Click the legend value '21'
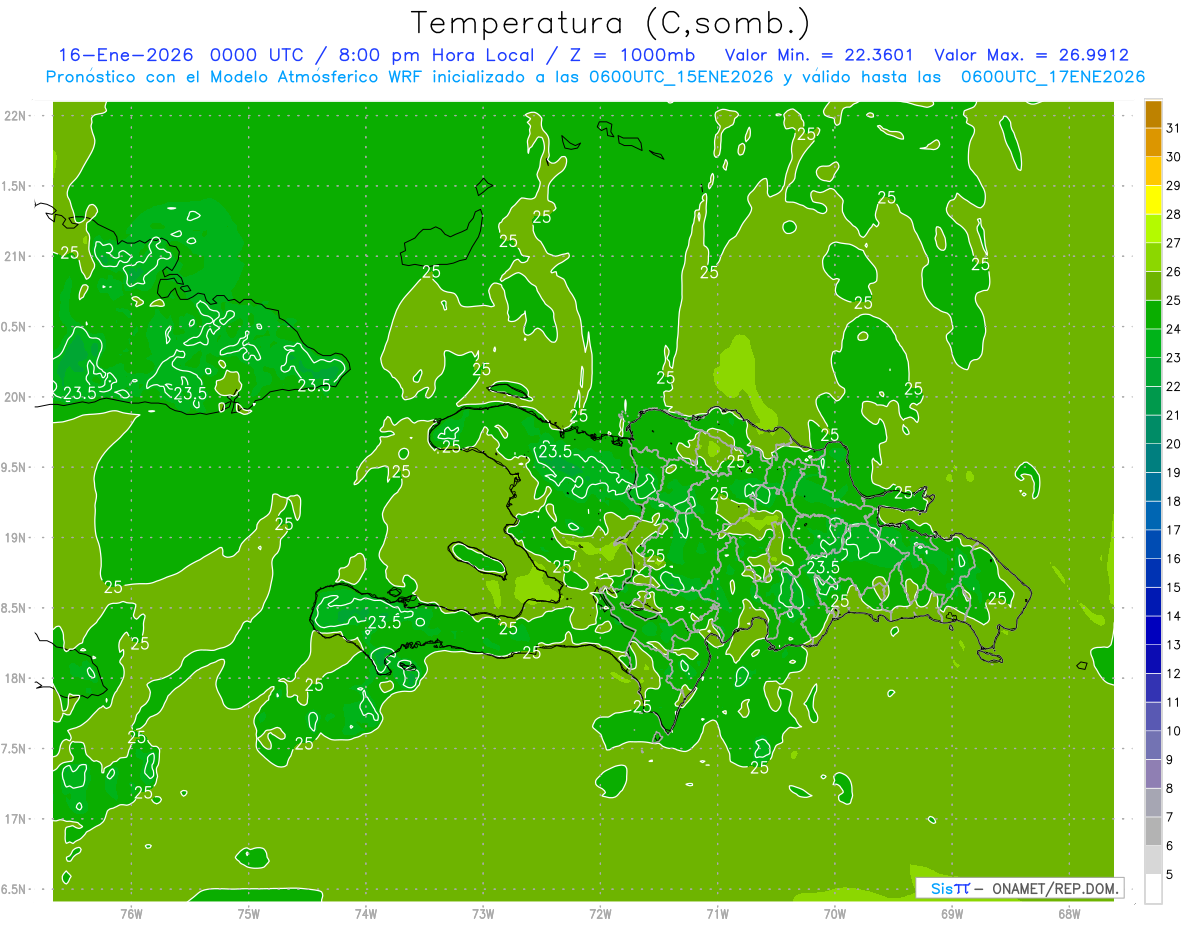The width and height of the screenshot is (1200, 927). (1173, 415)
